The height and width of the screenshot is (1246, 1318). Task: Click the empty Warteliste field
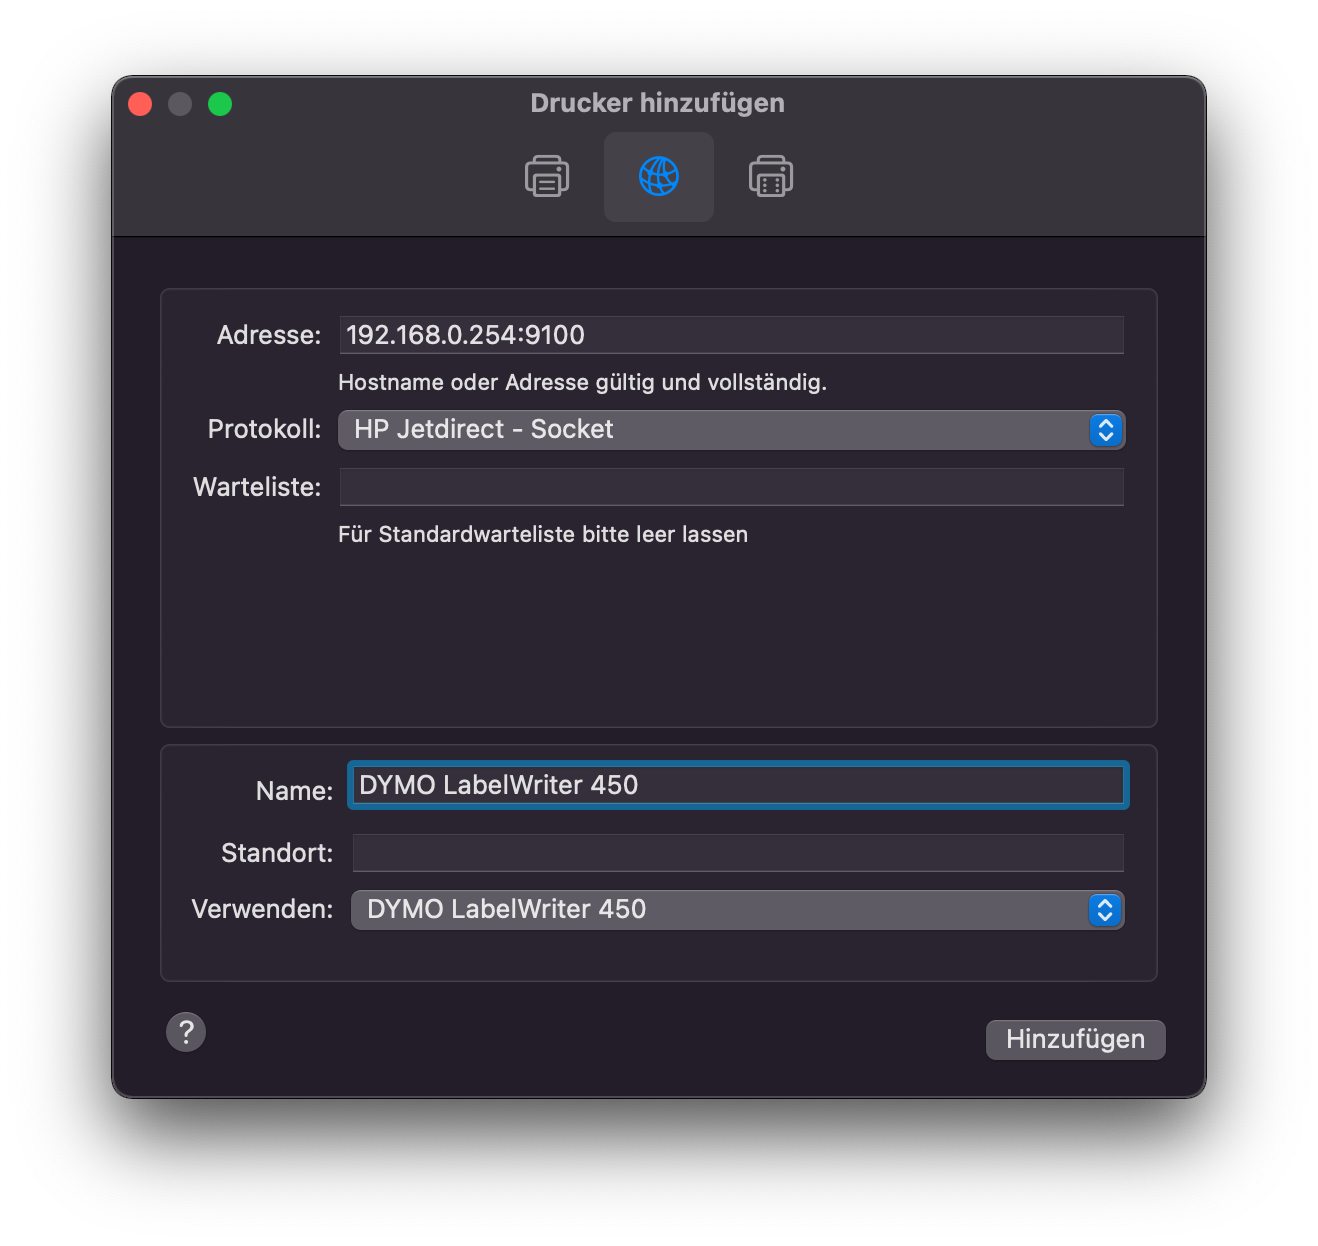731,487
